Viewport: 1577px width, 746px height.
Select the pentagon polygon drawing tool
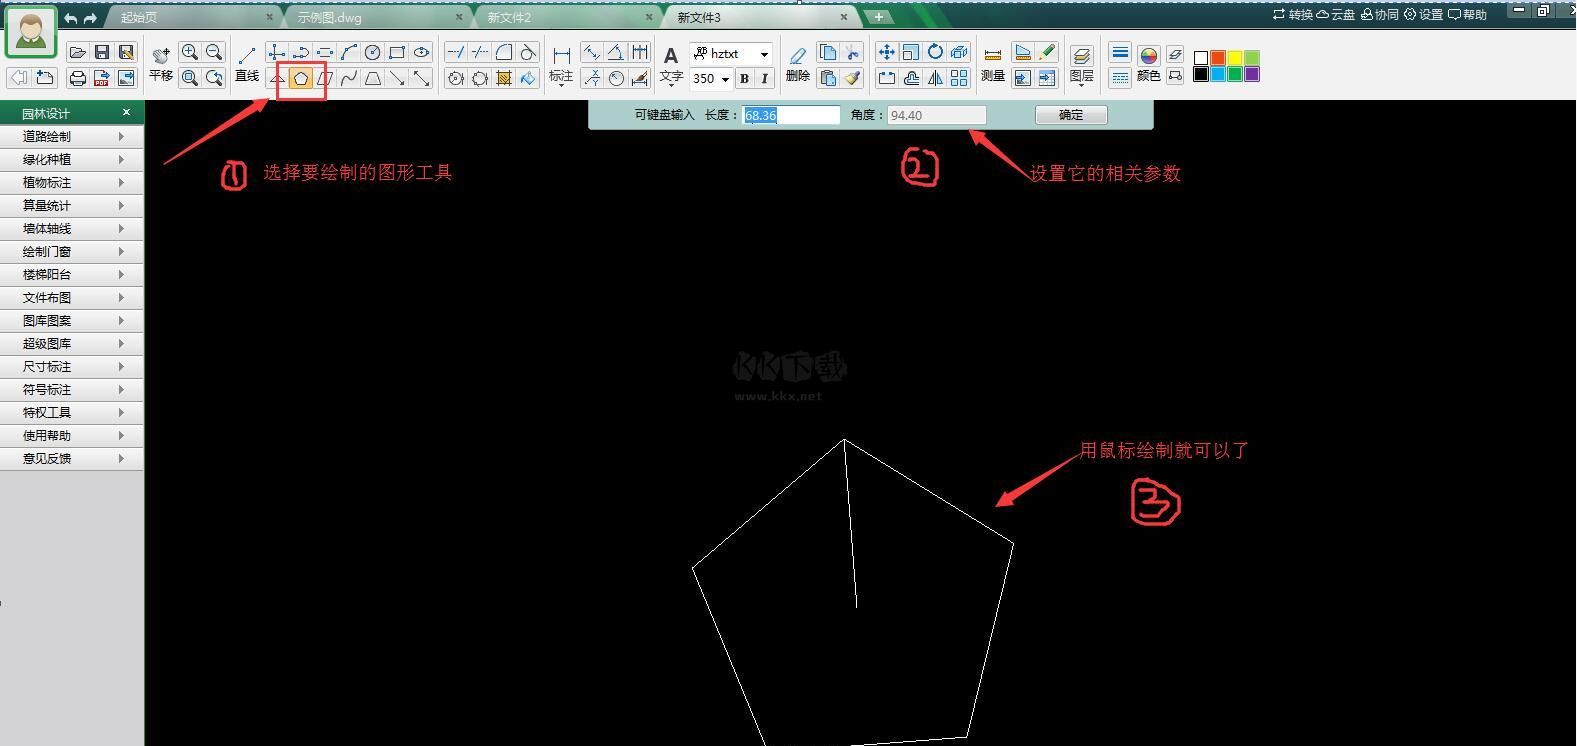point(301,78)
